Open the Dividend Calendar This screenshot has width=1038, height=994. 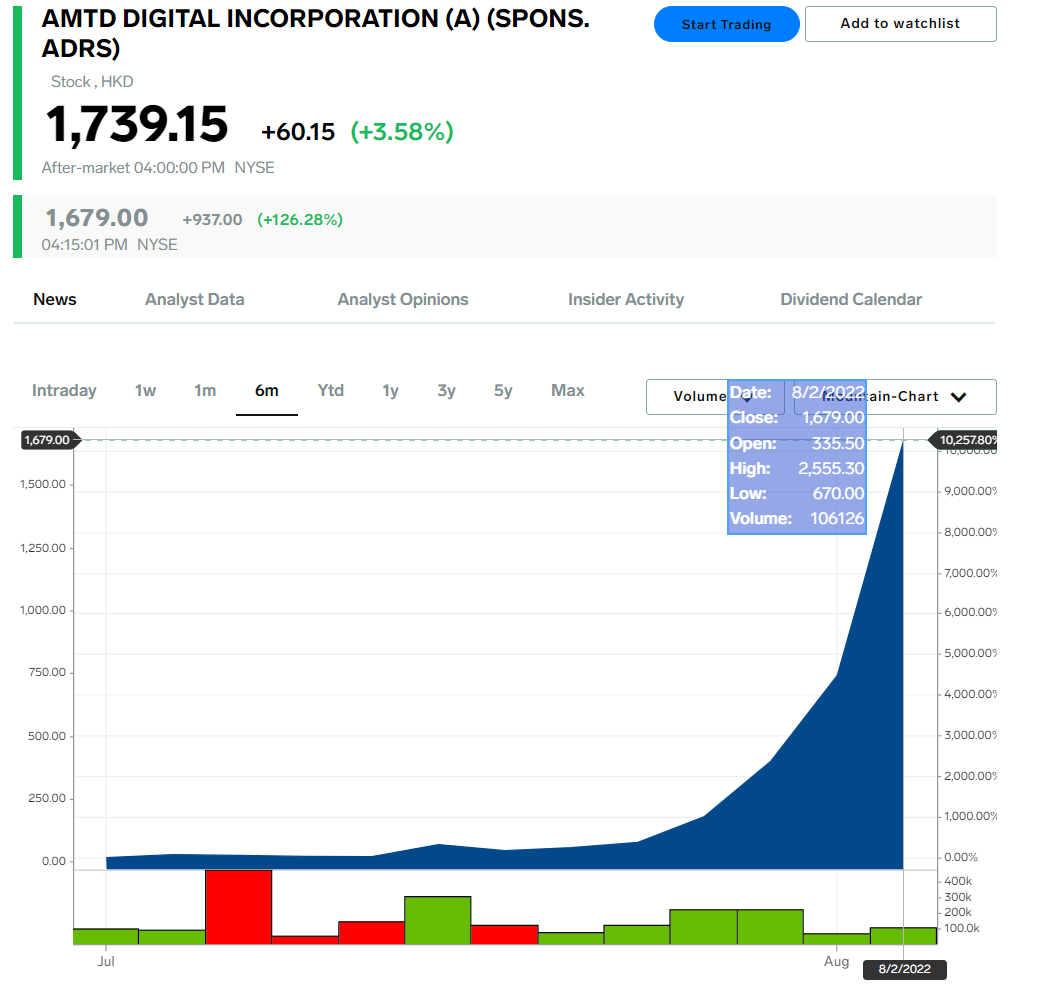click(x=851, y=299)
